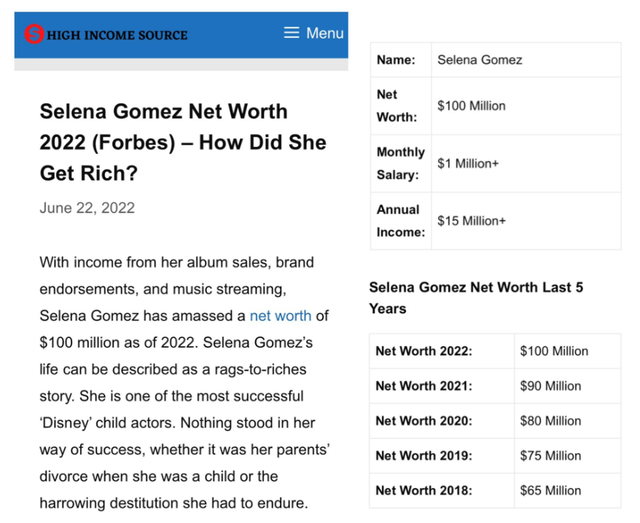Viewport: 640px width, 523px height.
Task: Open the High Income Source site title
Action: 117,35
